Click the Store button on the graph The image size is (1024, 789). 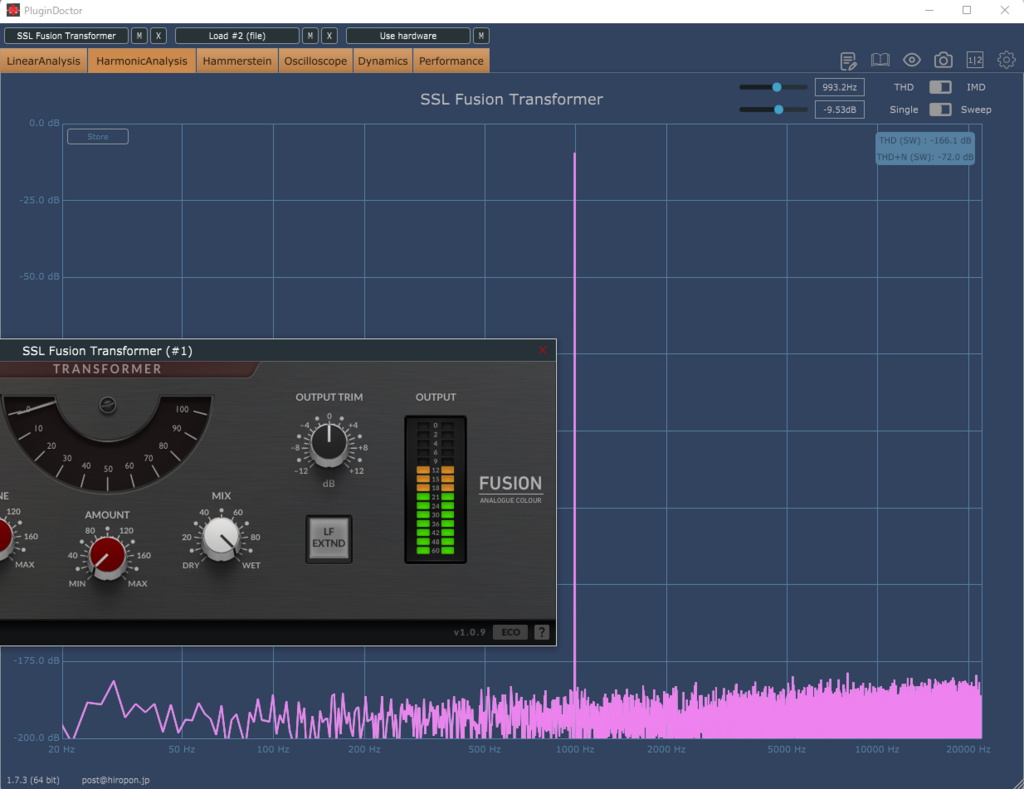(98, 137)
